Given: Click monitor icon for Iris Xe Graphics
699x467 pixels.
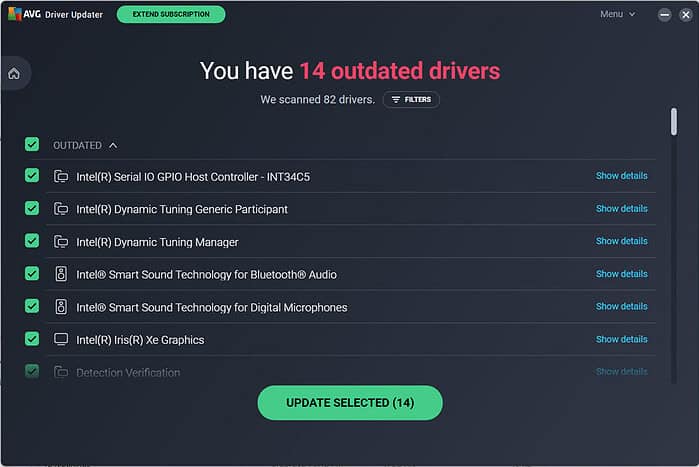Looking at the screenshot, I should [x=61, y=339].
